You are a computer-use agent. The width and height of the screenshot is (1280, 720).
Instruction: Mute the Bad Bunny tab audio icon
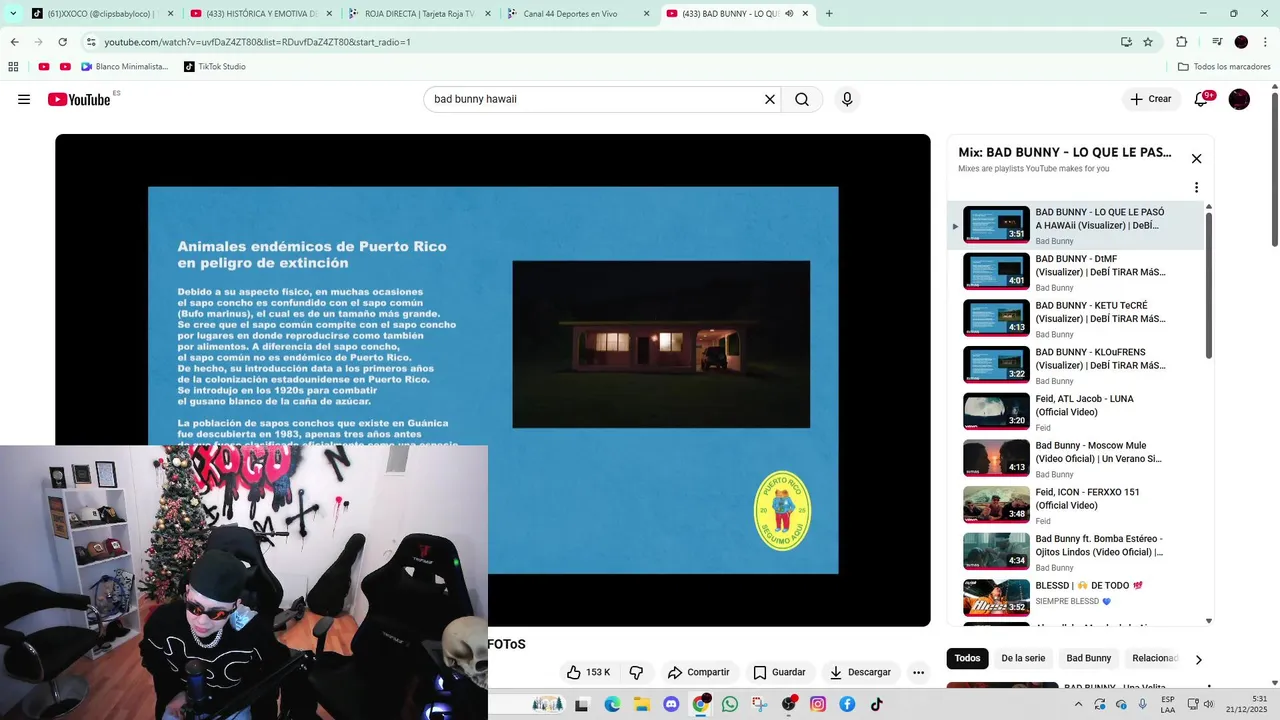point(789,13)
